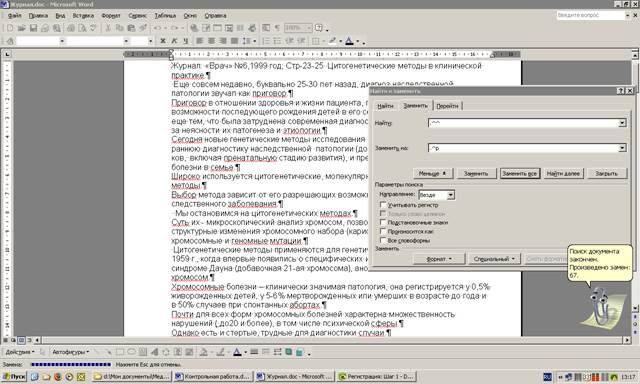
Task: Use the Format Painter brush icon
Action: pos(143,28)
